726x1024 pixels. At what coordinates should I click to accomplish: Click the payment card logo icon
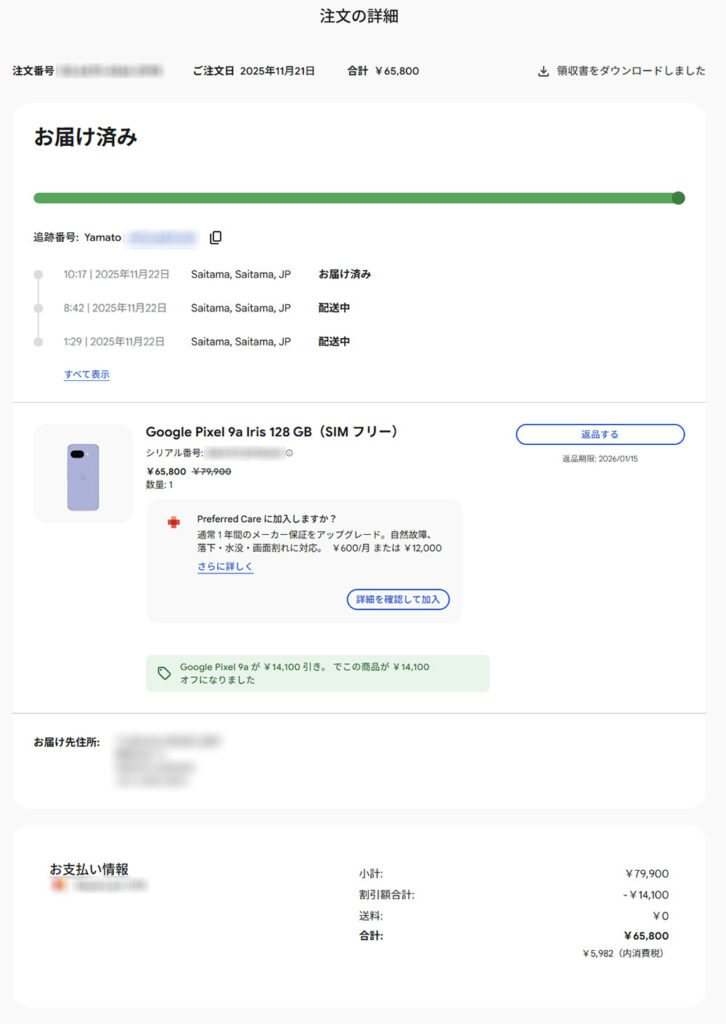coord(58,885)
